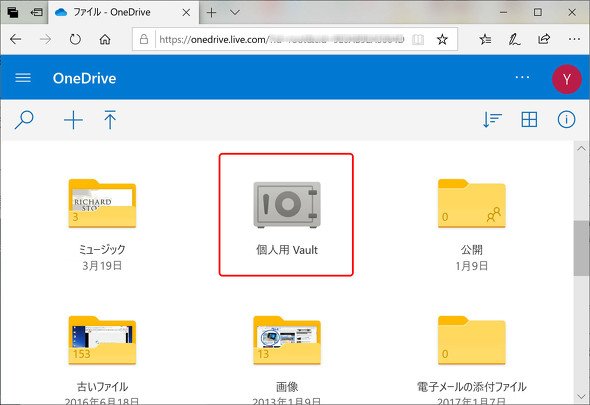The width and height of the screenshot is (590, 405).
Task: Go back with the browser back arrow
Action: click(16, 39)
